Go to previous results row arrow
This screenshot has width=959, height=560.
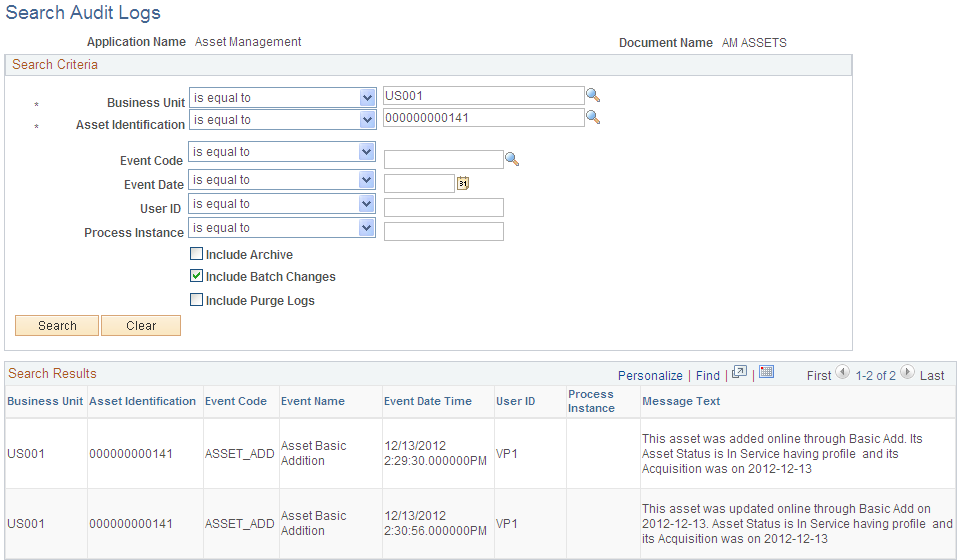click(842, 372)
